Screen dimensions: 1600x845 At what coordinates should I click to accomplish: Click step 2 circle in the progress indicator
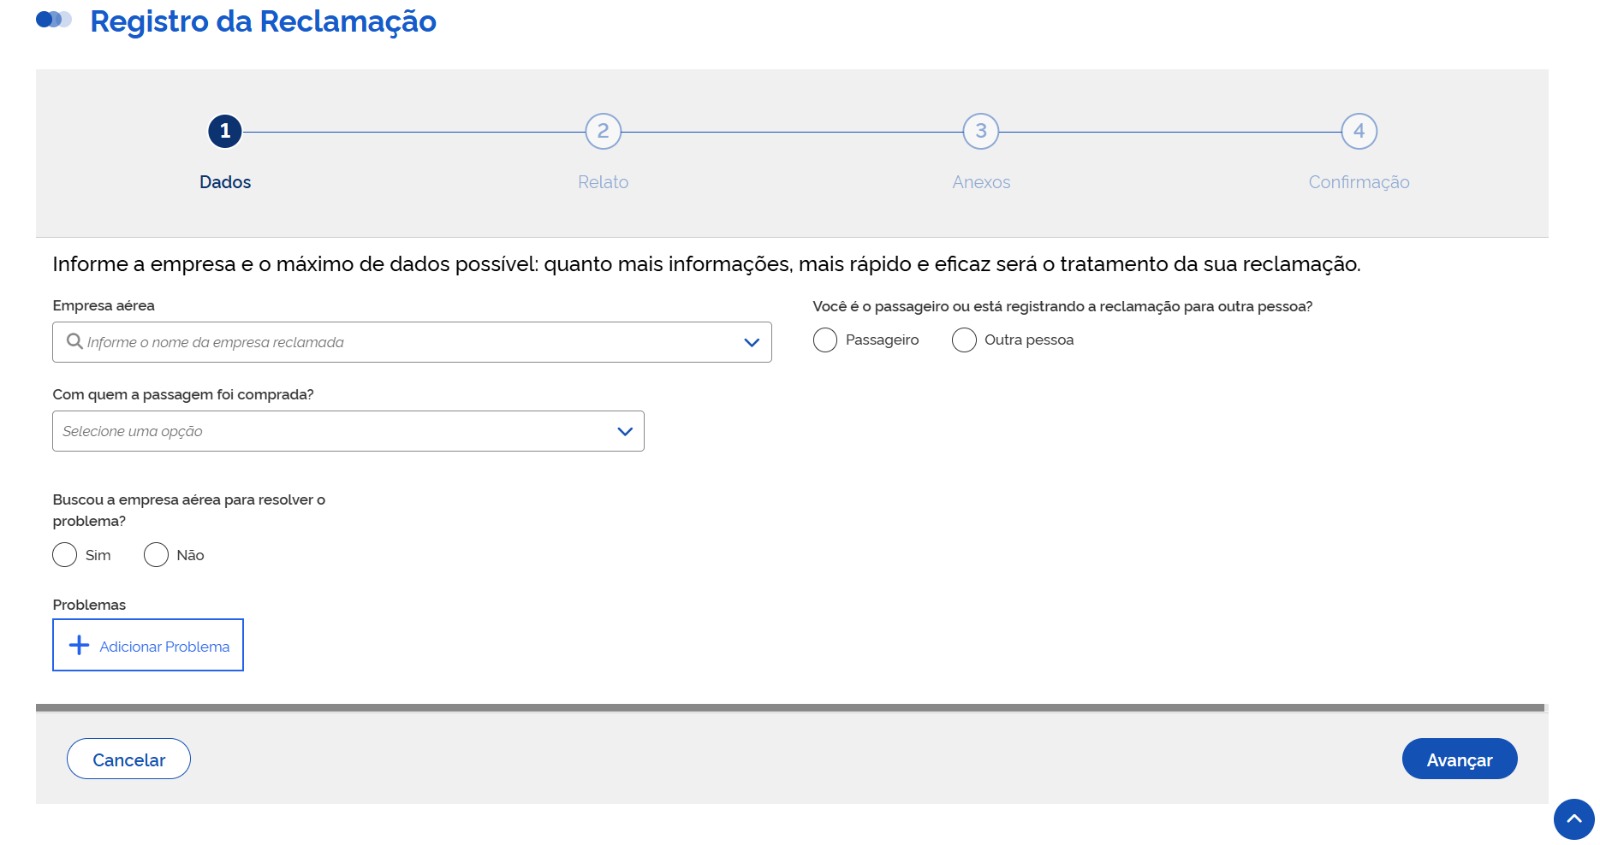[603, 131]
